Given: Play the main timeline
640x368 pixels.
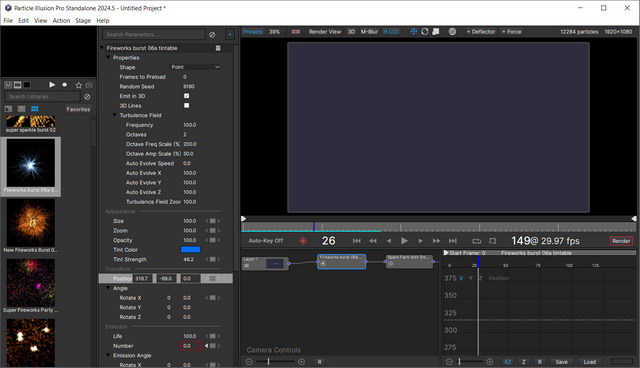Looking at the screenshot, I should point(404,241).
